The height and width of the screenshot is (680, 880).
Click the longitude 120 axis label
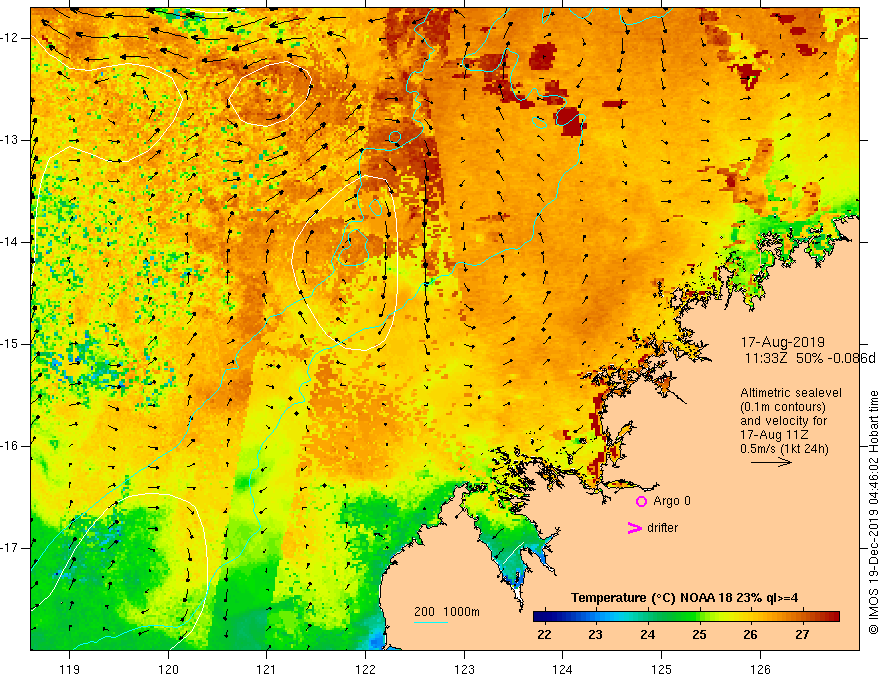pyautogui.click(x=168, y=669)
